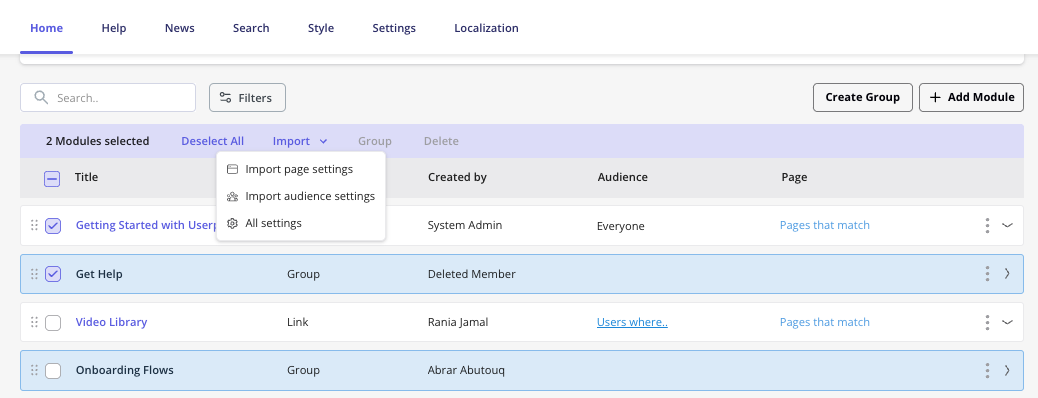Click the Onboarding Flows group title
Screen dimensions: 1038x398
click(x=124, y=370)
